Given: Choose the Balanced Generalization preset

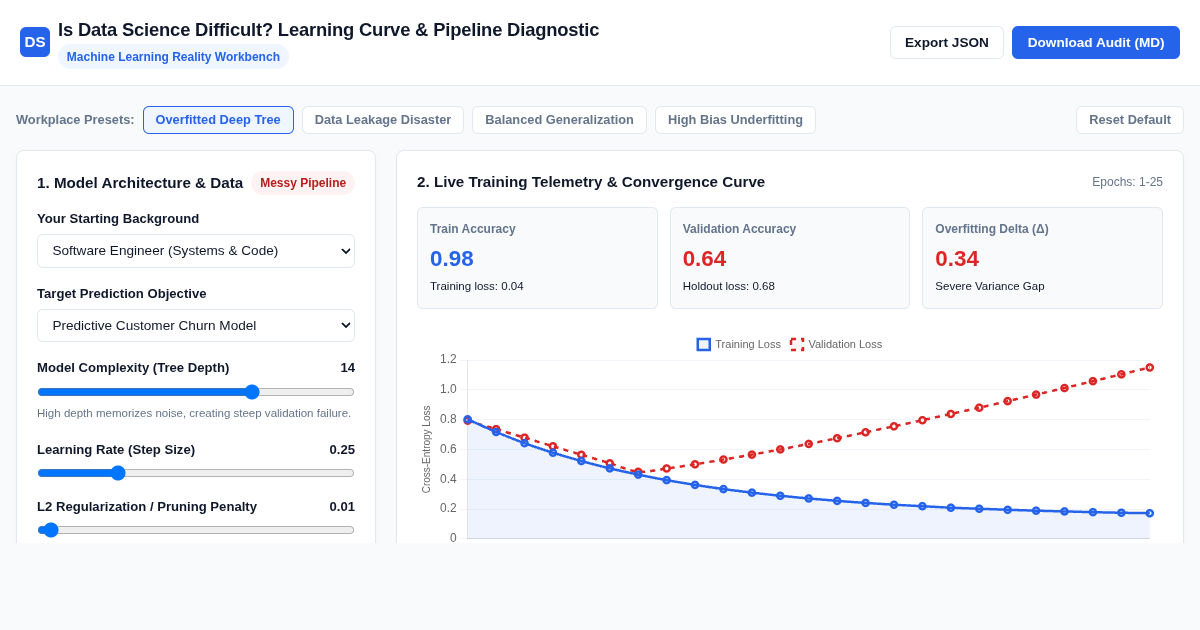Looking at the screenshot, I should 559,120.
